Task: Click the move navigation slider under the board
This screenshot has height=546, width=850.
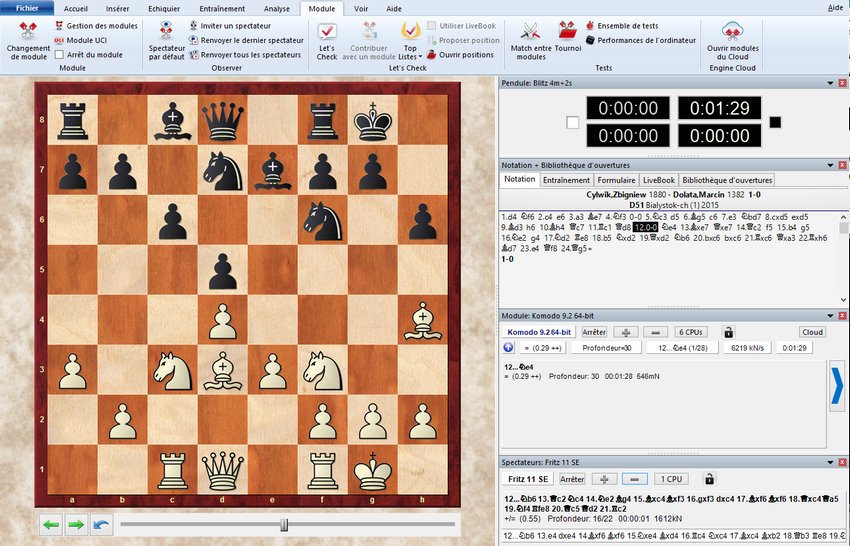Action: (x=285, y=524)
